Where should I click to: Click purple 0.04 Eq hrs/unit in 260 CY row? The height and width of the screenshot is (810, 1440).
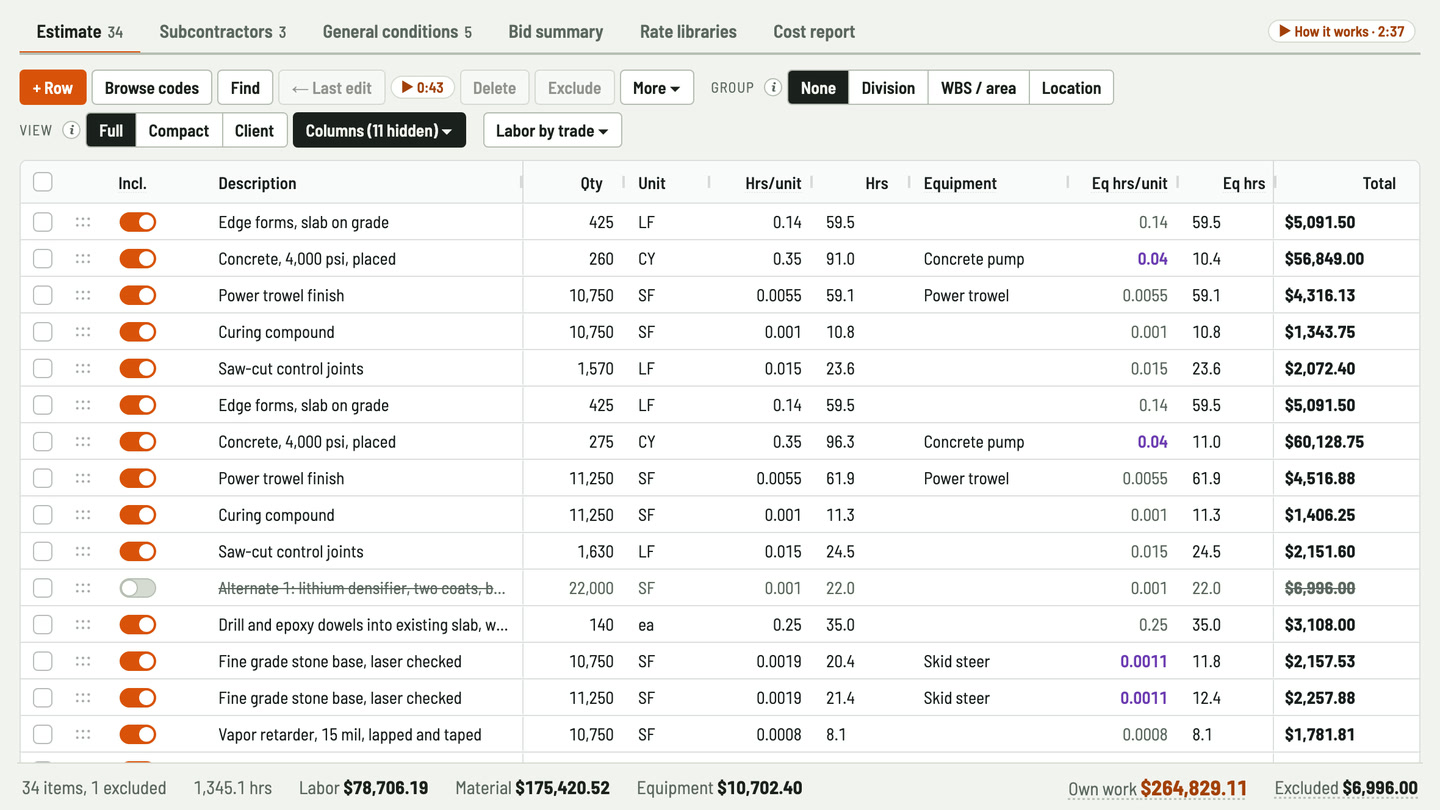click(x=1152, y=259)
